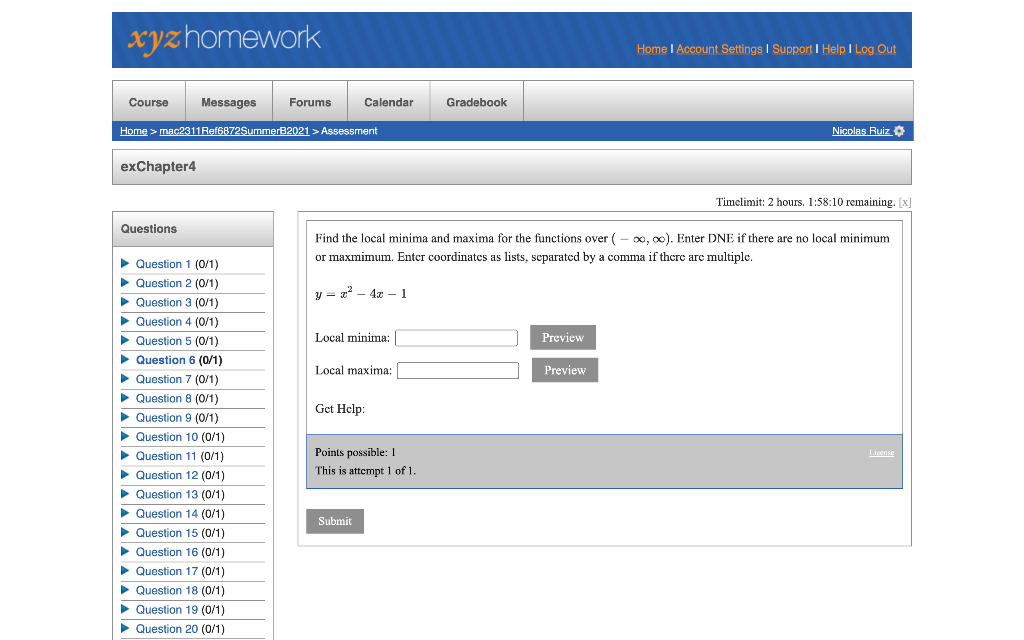Switch to the Forums tab

click(x=310, y=102)
